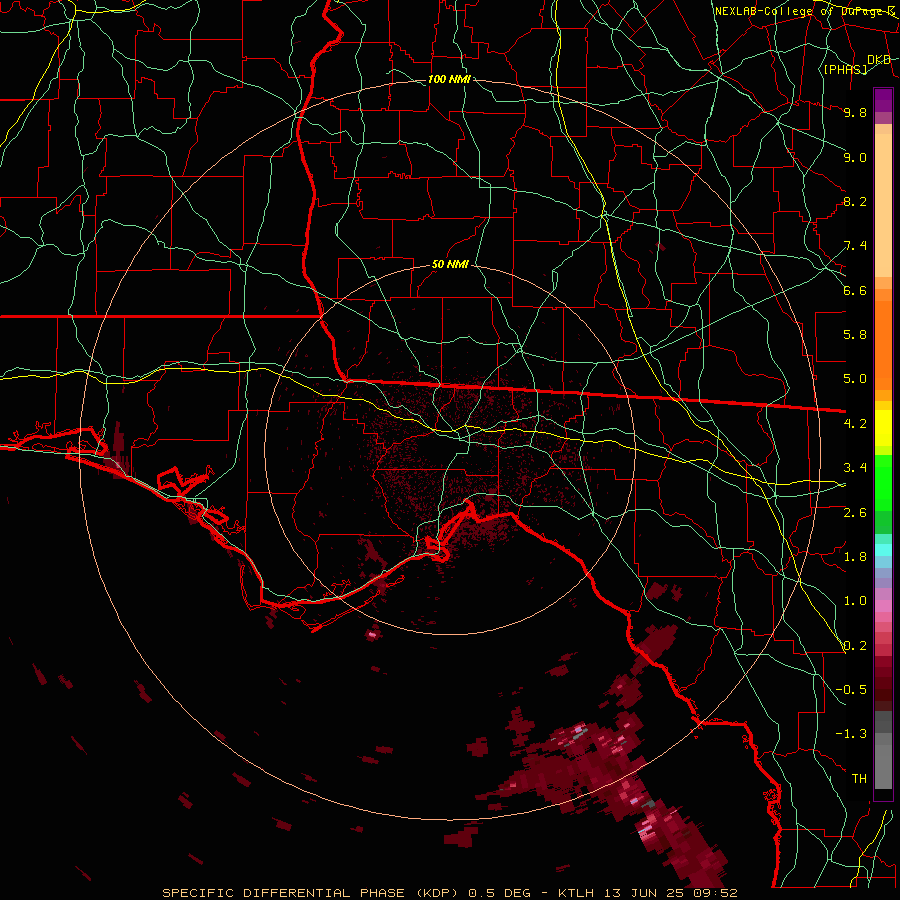
Task: Click the 100 NMI range ring label
Action: pos(449,79)
